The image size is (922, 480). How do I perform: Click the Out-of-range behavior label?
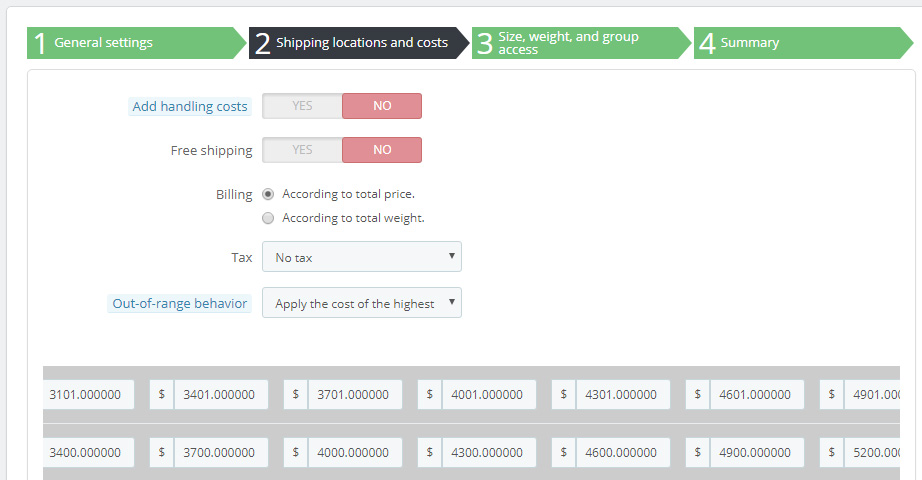[x=179, y=303]
